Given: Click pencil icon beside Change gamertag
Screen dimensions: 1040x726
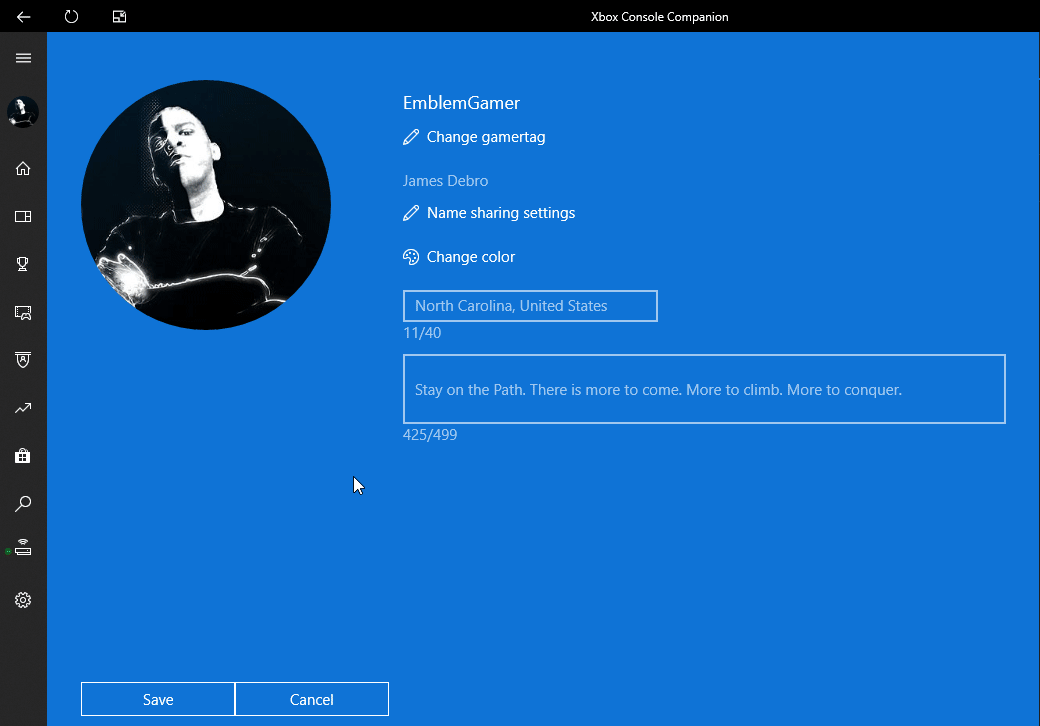Looking at the screenshot, I should tap(411, 137).
